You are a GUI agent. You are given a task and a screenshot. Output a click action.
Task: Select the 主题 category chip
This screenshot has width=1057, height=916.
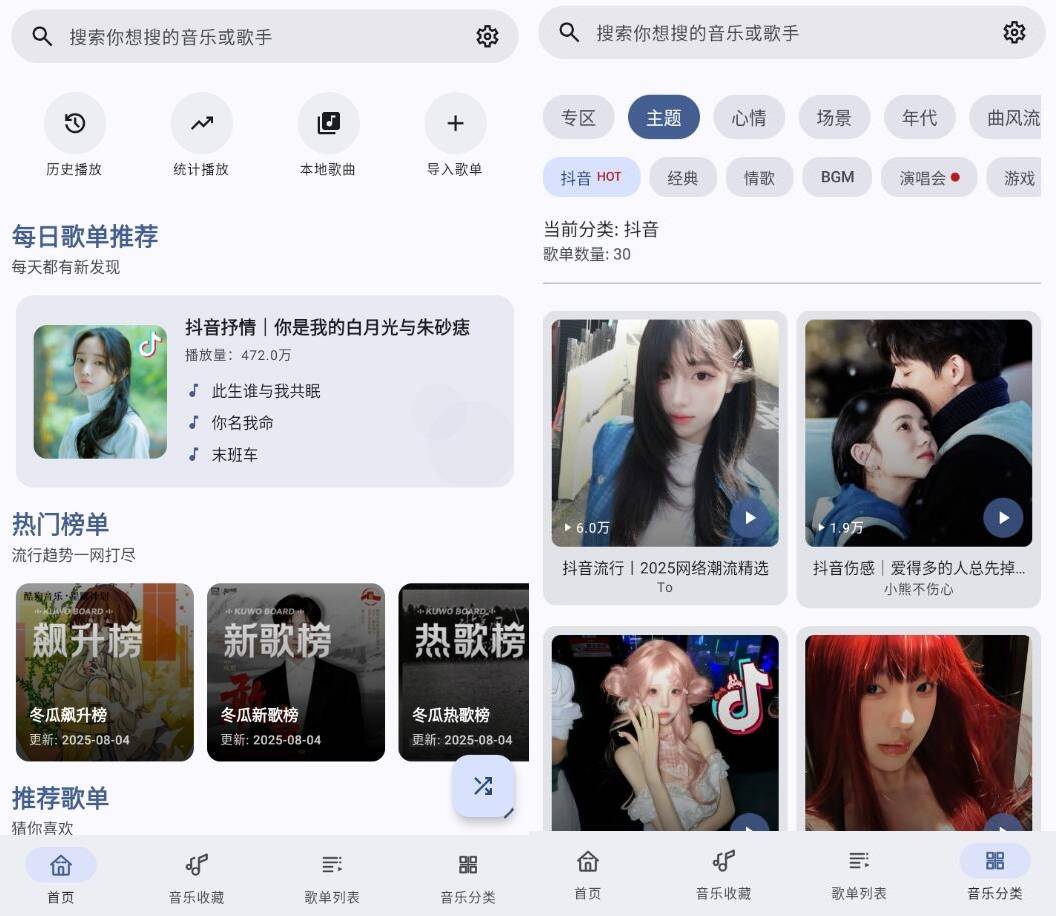663,116
